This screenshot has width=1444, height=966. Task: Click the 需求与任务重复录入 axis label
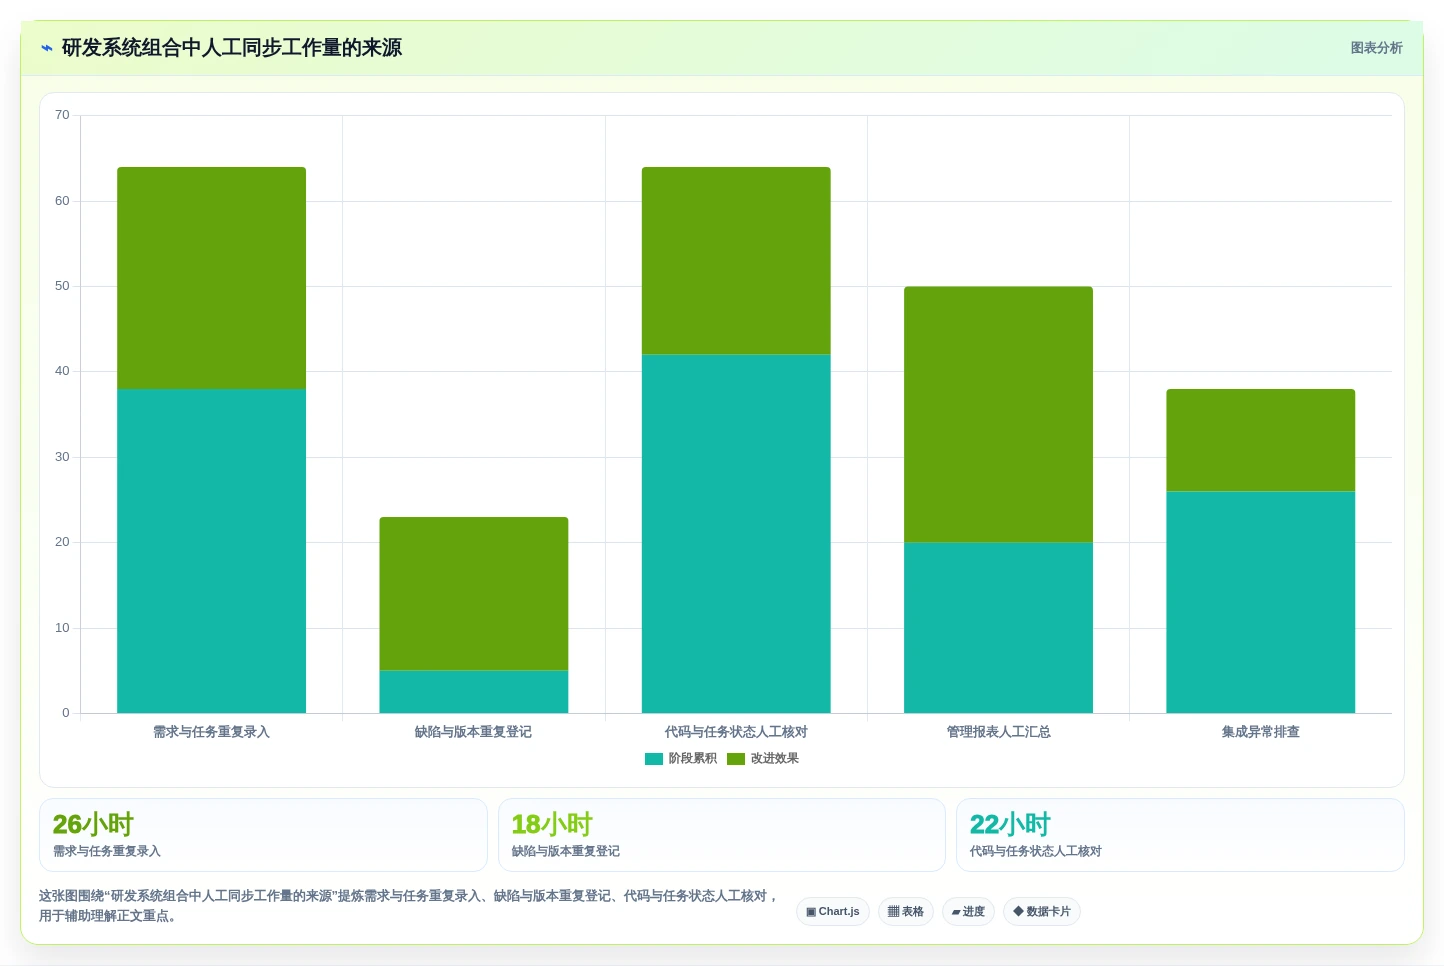(211, 732)
